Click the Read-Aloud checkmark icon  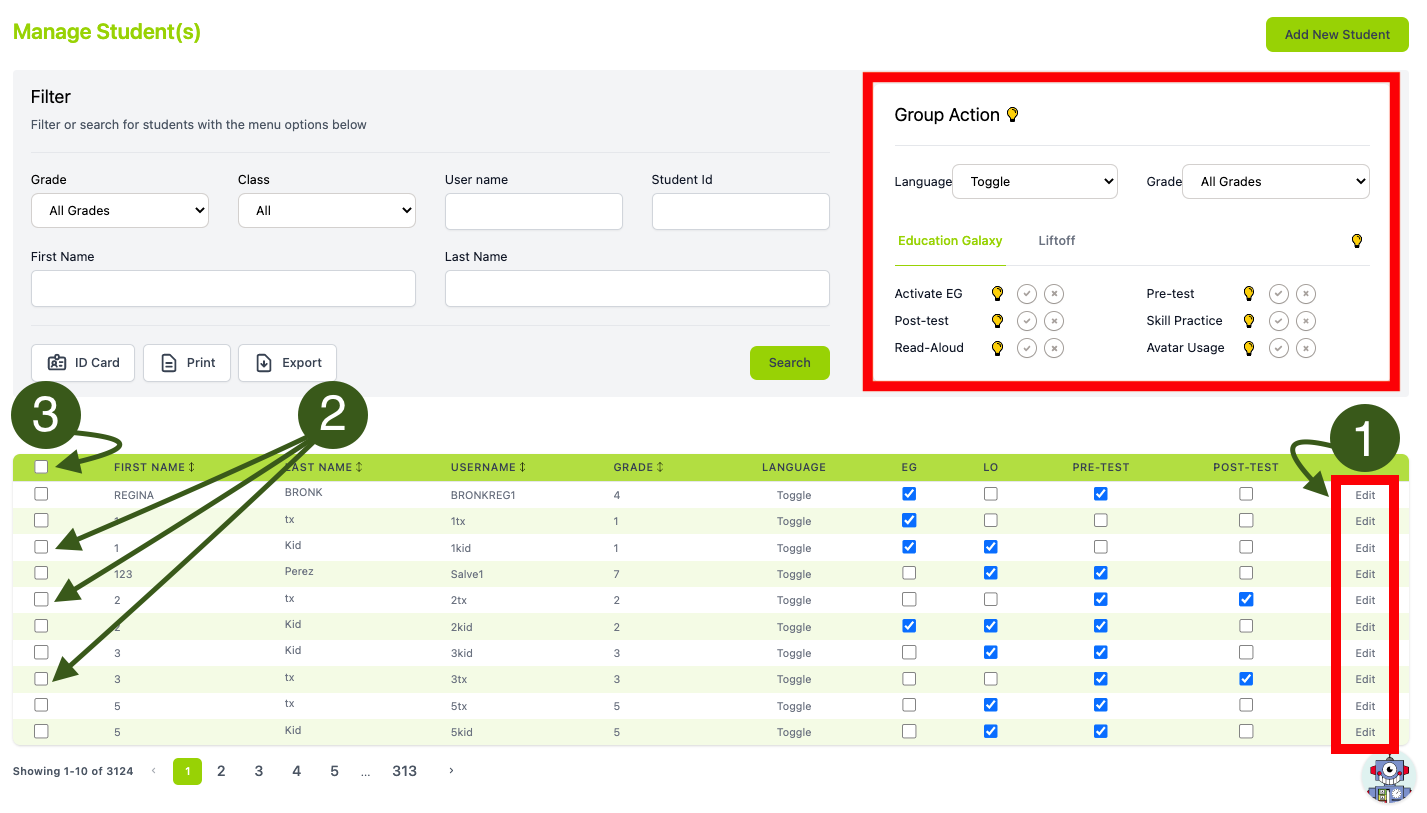click(1027, 348)
